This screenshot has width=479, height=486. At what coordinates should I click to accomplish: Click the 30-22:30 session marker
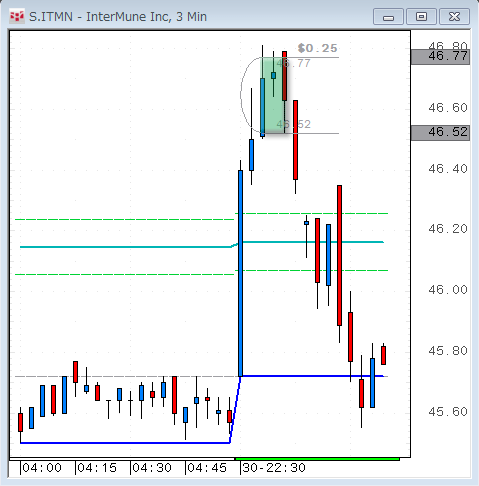(x=274, y=468)
